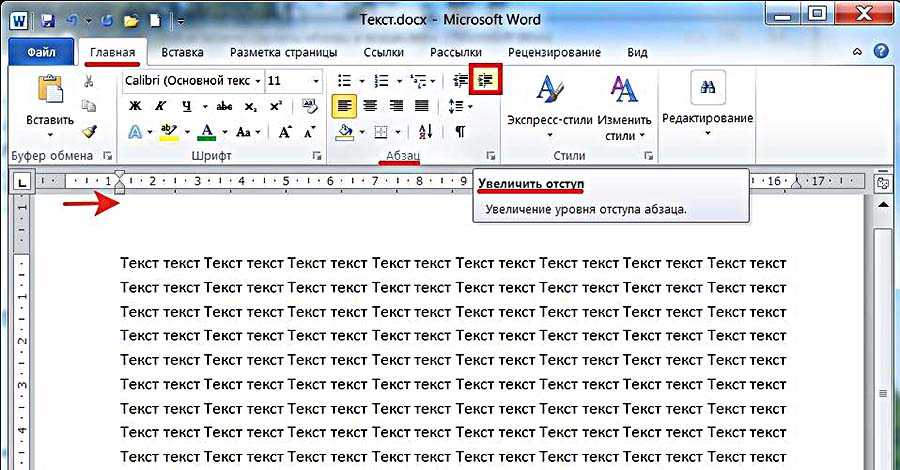Click the Increase Indent button
The height and width of the screenshot is (470, 900).
487,80
